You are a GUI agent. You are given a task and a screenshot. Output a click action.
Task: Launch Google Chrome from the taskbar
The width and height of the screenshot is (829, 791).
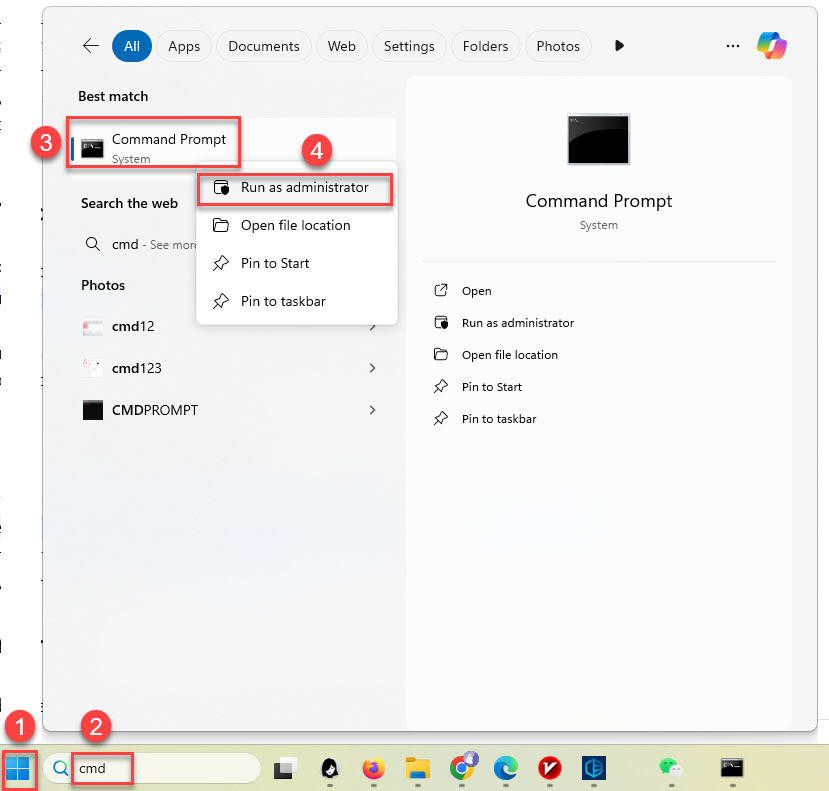(462, 768)
